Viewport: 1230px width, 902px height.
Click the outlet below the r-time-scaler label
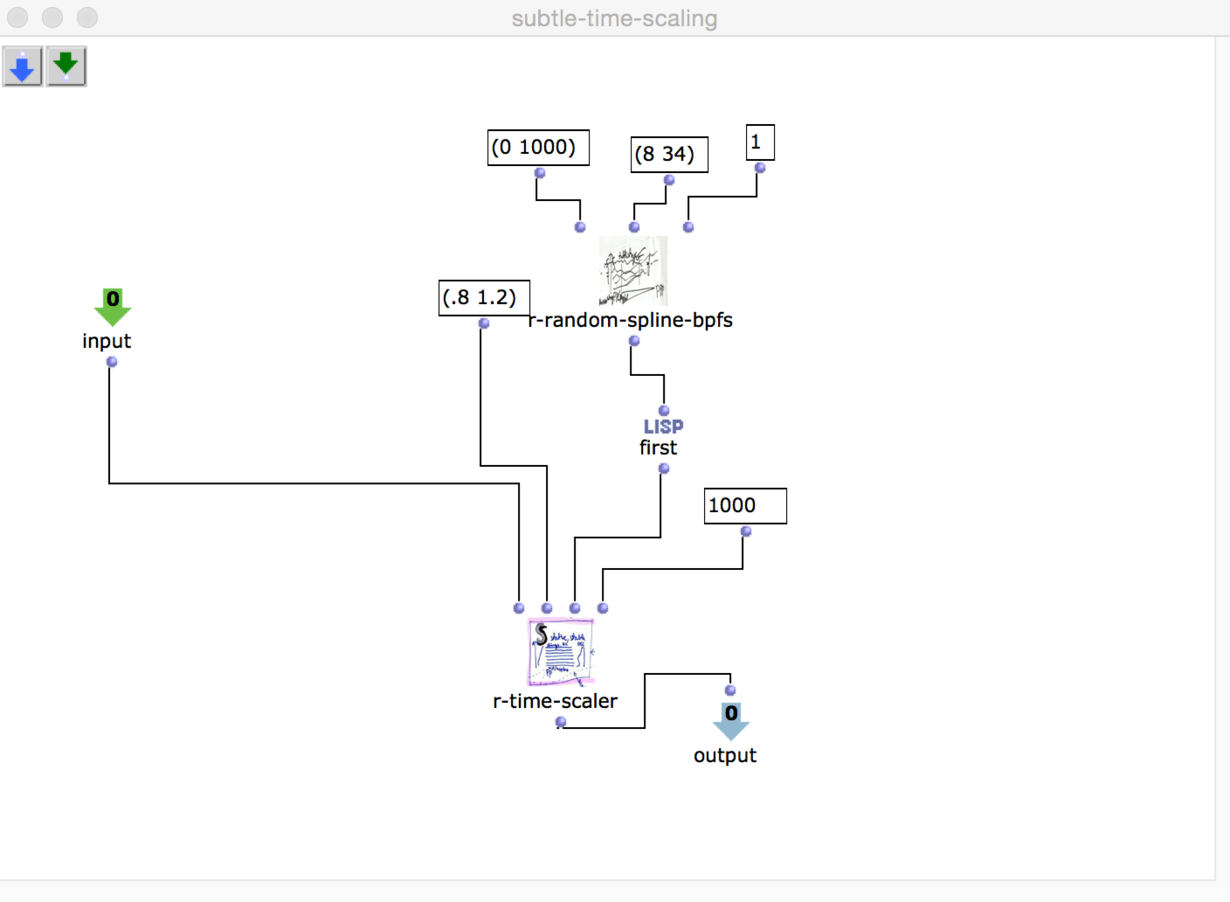click(561, 722)
